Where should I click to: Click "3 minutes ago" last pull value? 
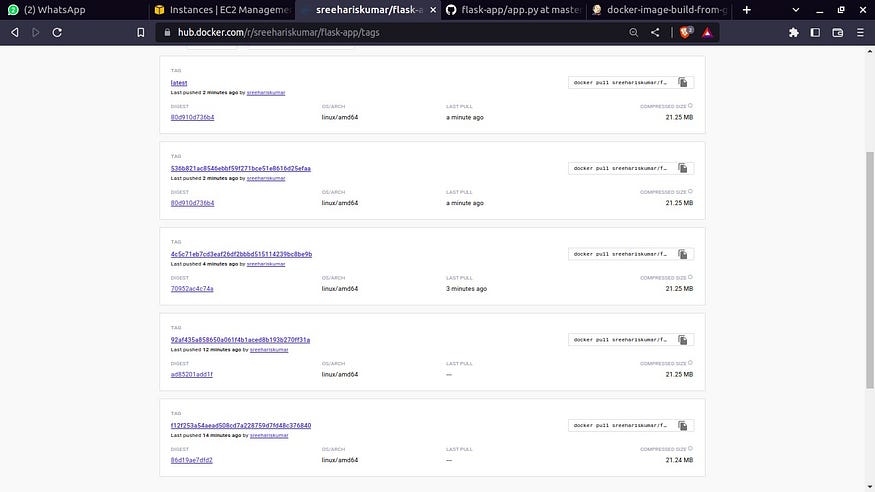pyautogui.click(x=467, y=289)
